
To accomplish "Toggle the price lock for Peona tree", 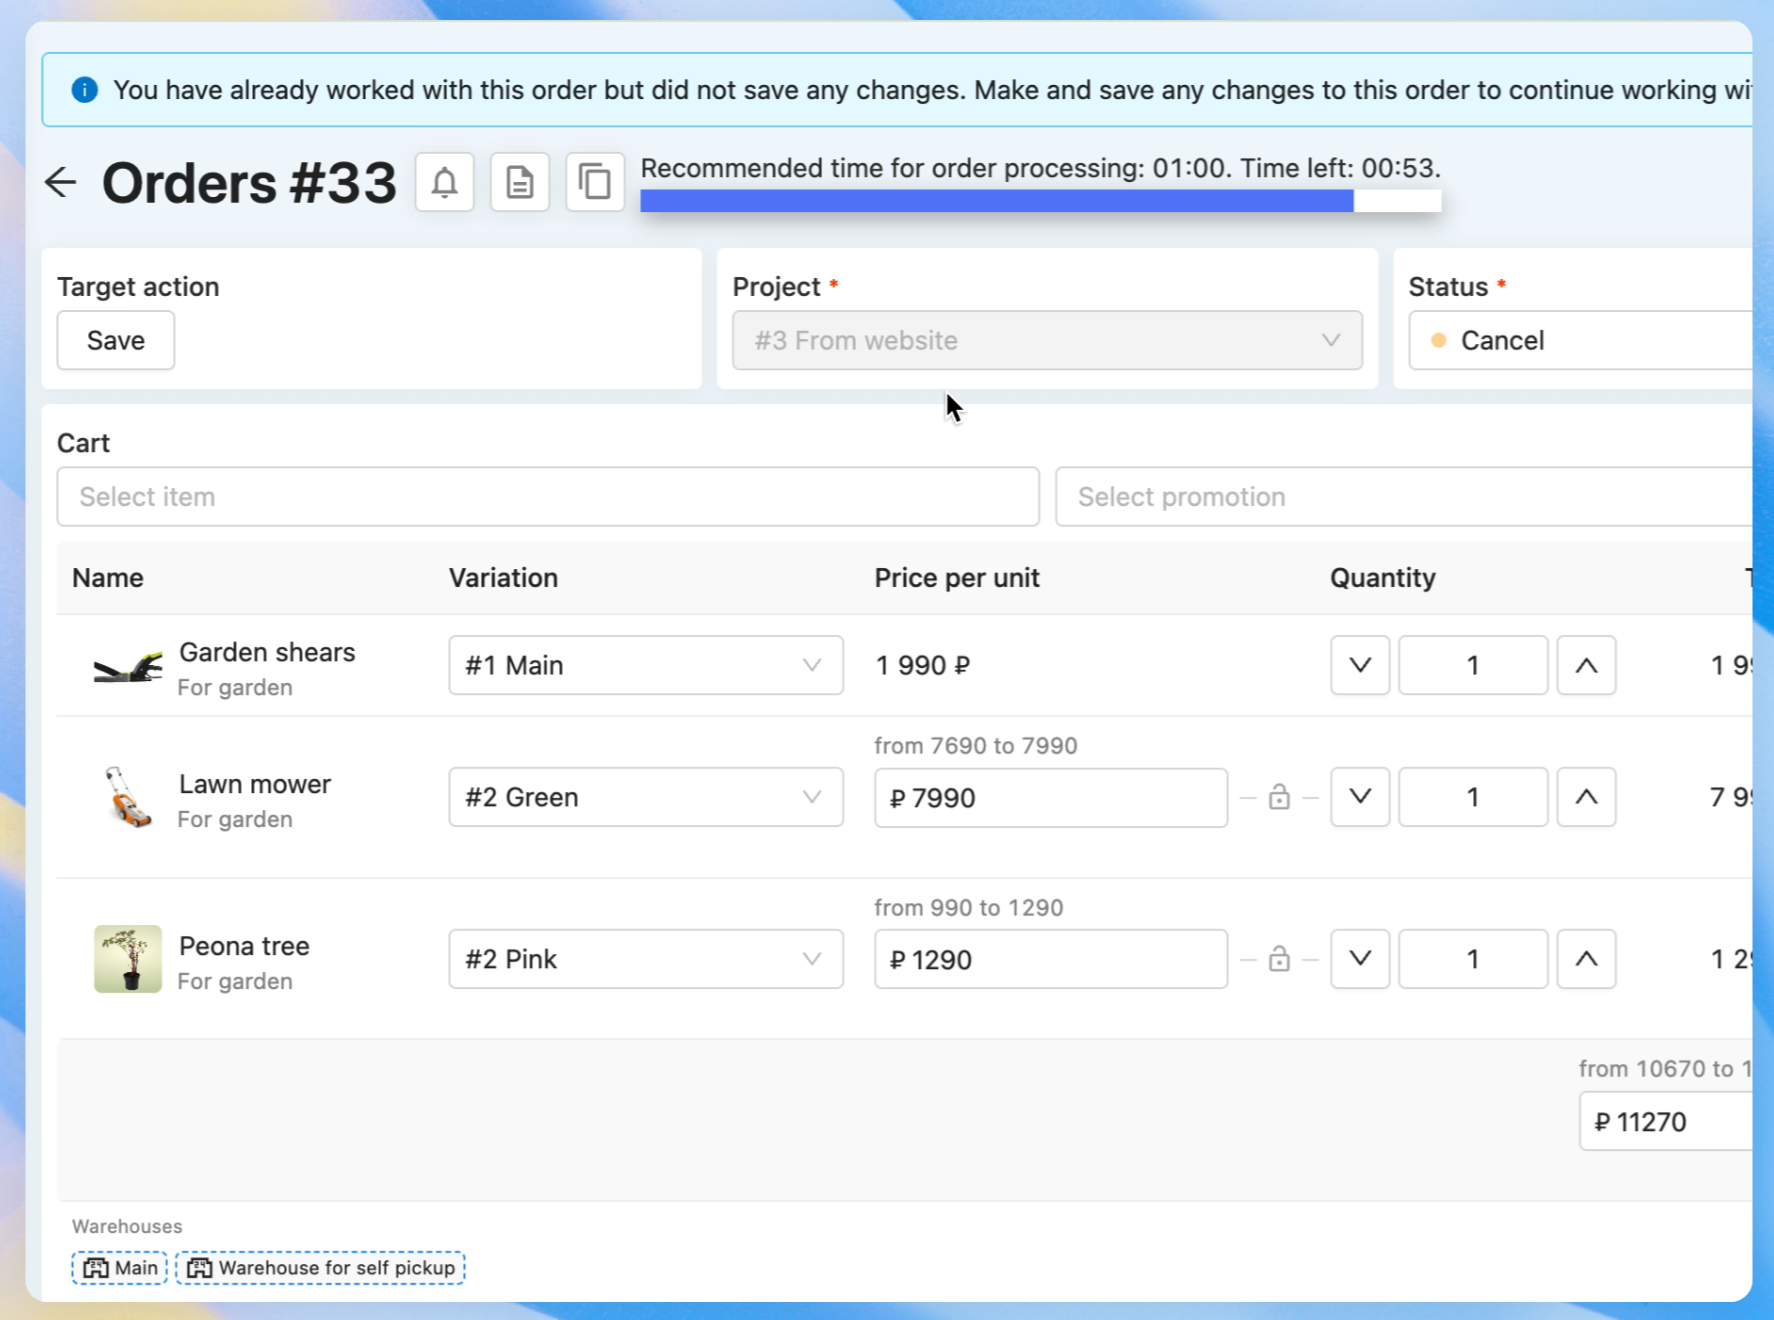I will click(x=1279, y=959).
